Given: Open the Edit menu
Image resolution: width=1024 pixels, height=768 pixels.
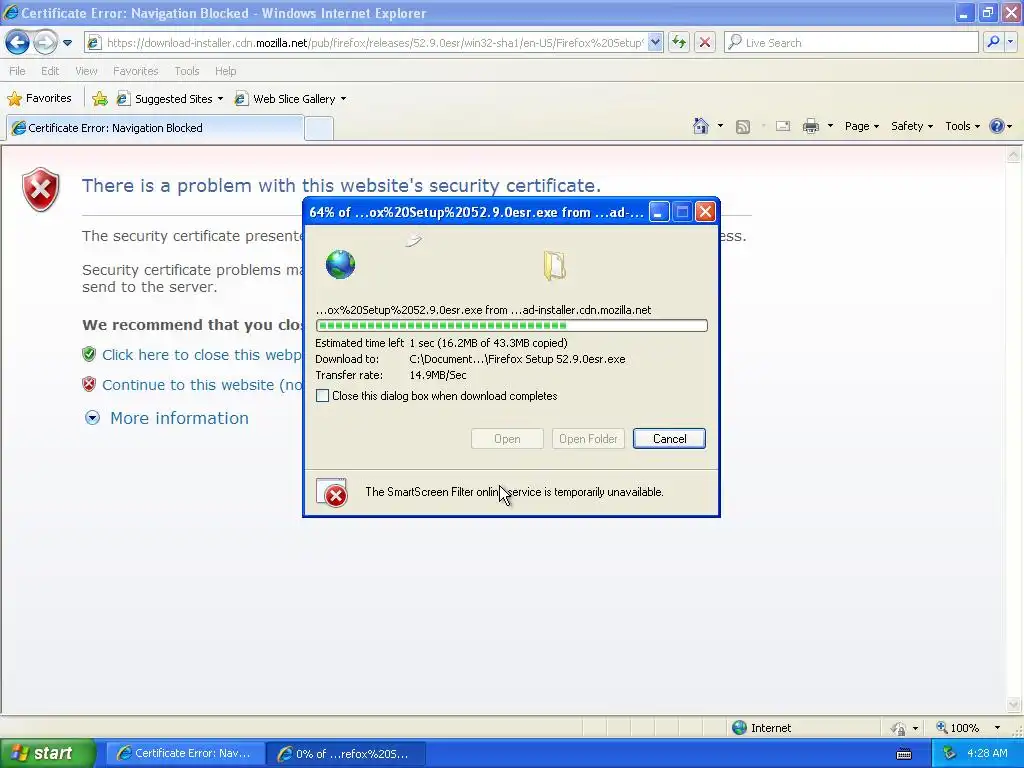Looking at the screenshot, I should pos(50,71).
